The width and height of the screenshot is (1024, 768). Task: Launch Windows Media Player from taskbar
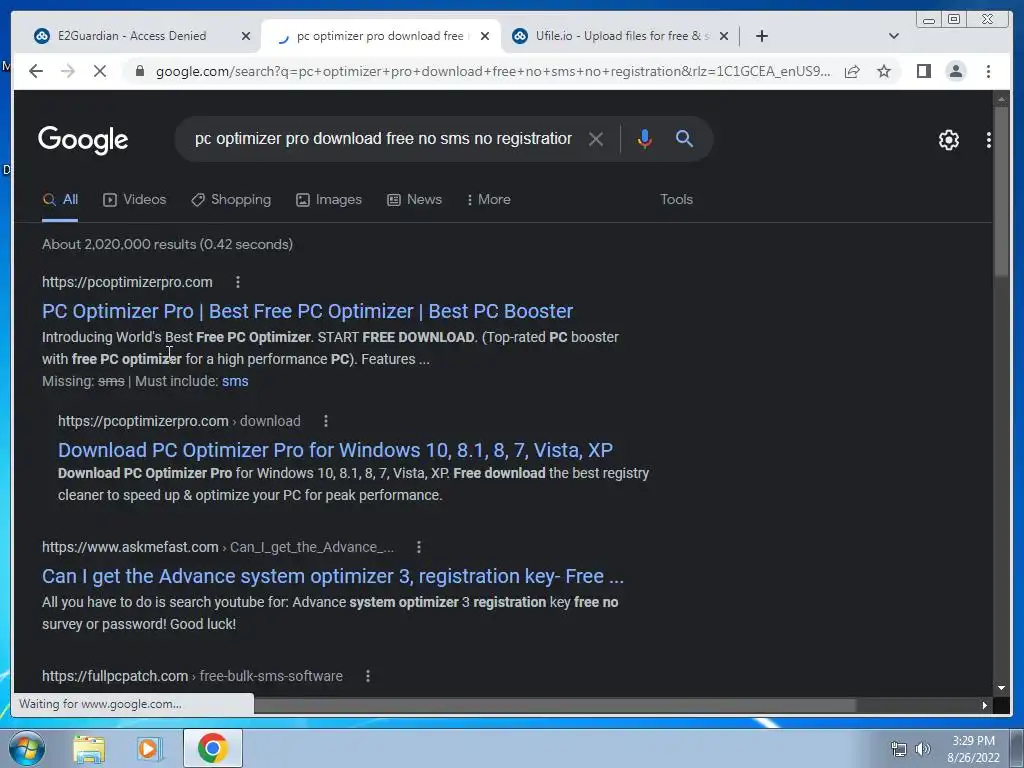(x=150, y=749)
